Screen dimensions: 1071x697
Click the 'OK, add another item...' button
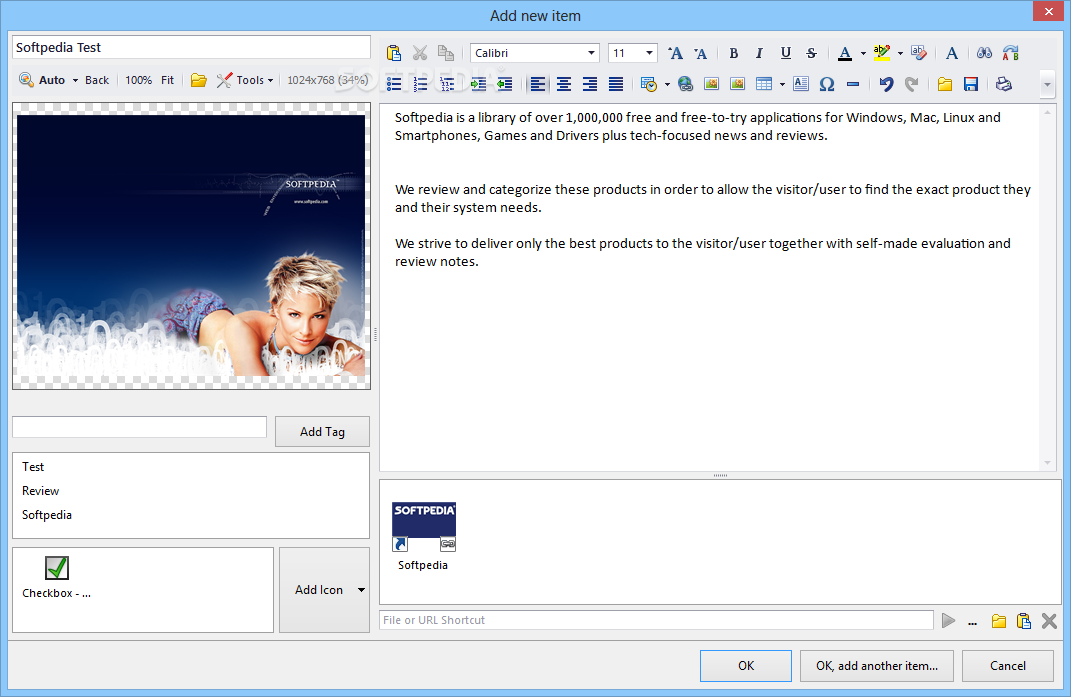click(876, 666)
